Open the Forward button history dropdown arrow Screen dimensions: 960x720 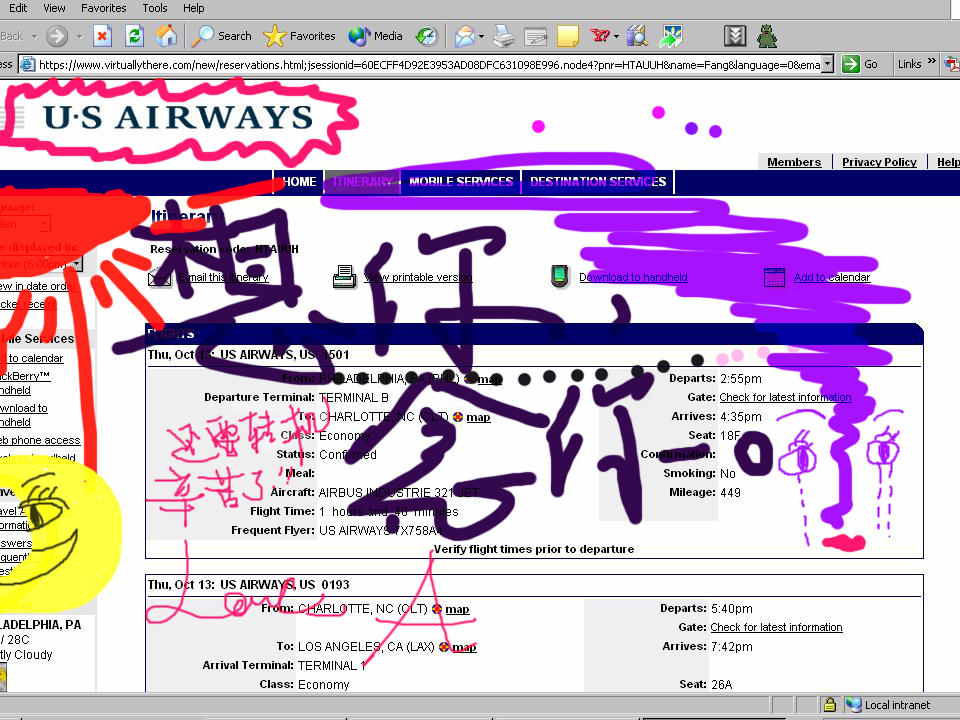coord(80,37)
